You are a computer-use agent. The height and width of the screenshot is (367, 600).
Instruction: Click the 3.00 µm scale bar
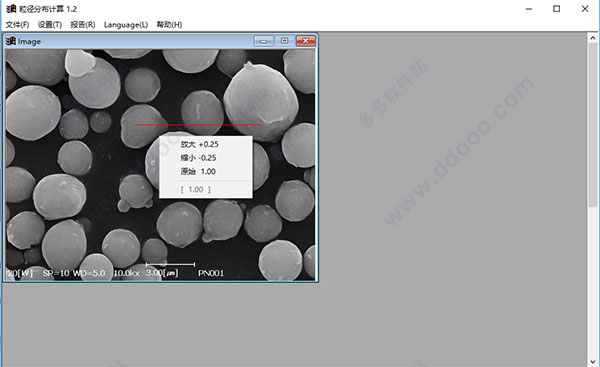(x=170, y=264)
